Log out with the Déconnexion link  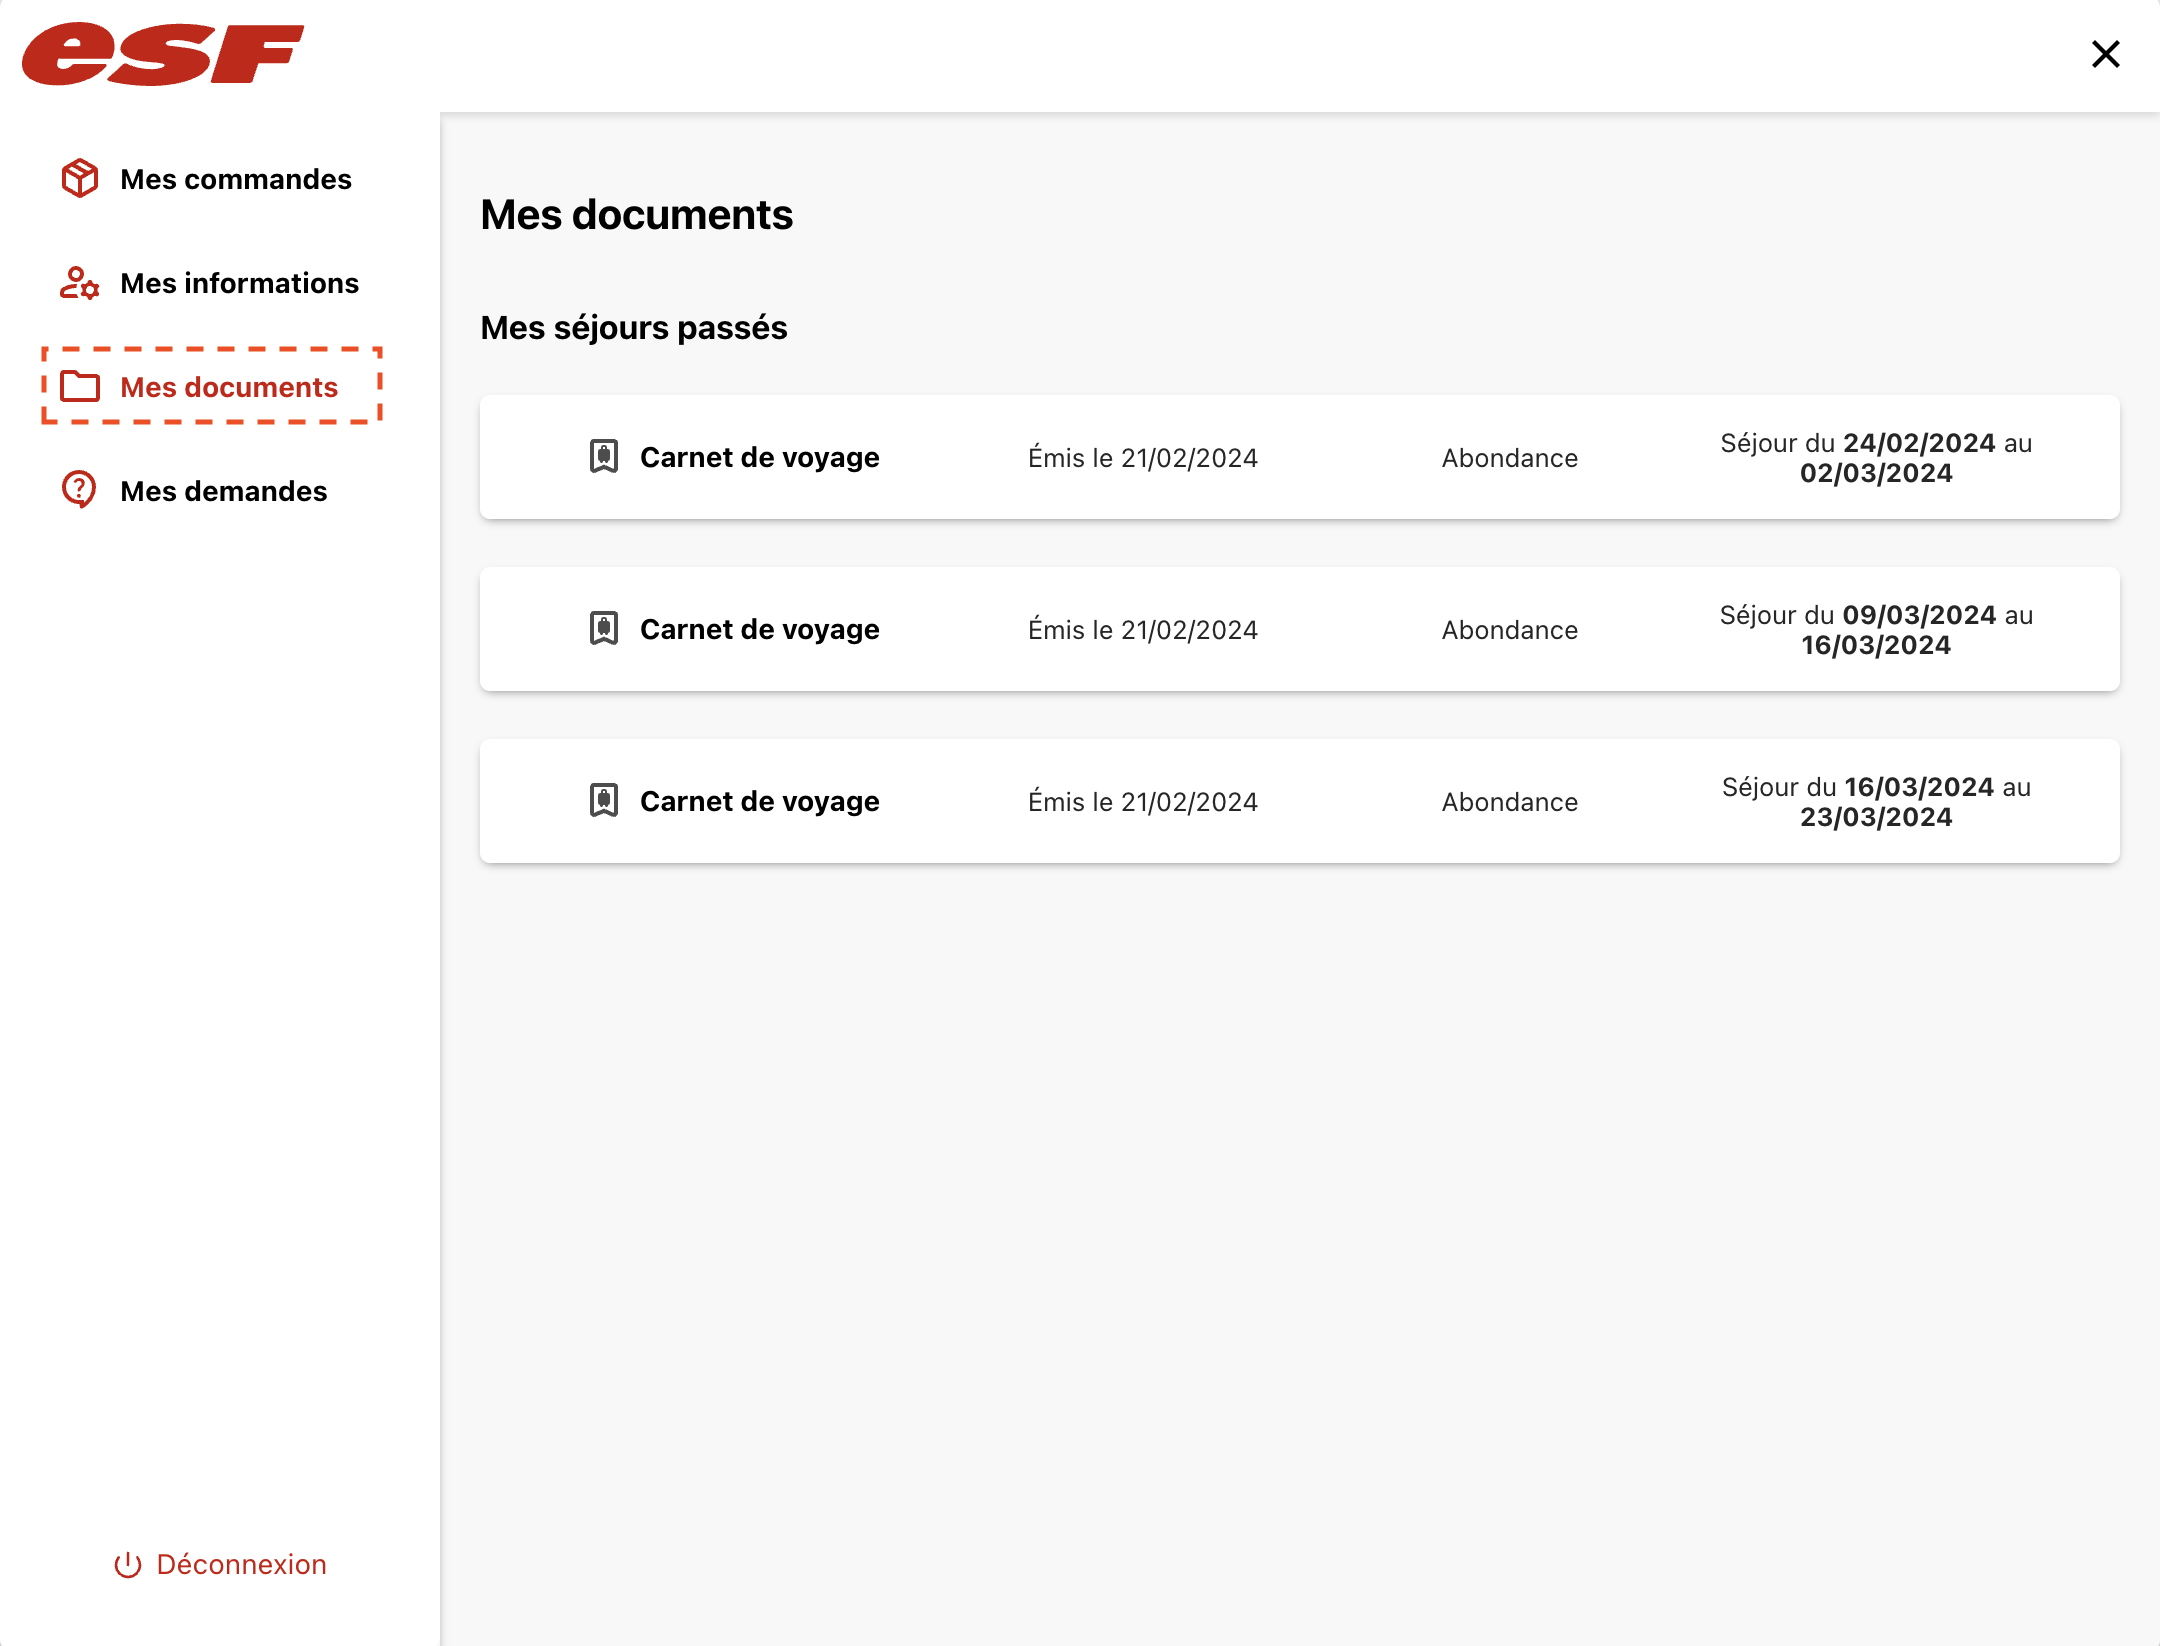pos(241,1565)
